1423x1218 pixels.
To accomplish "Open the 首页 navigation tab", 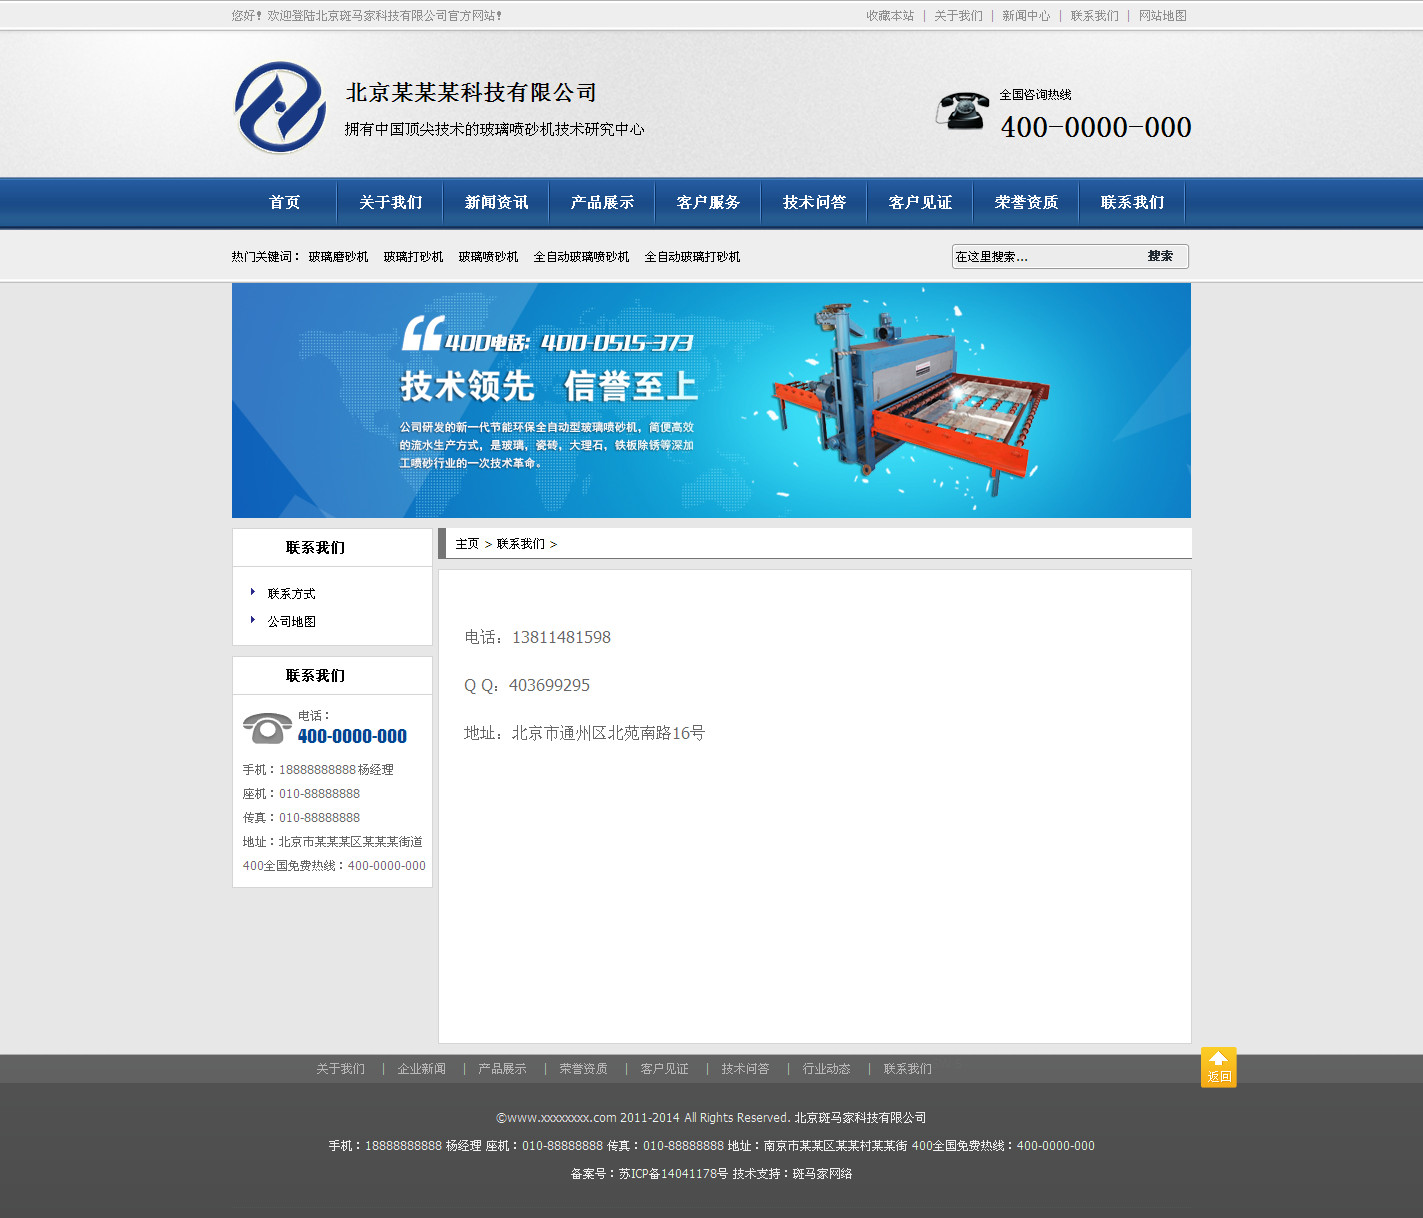I will coord(284,202).
